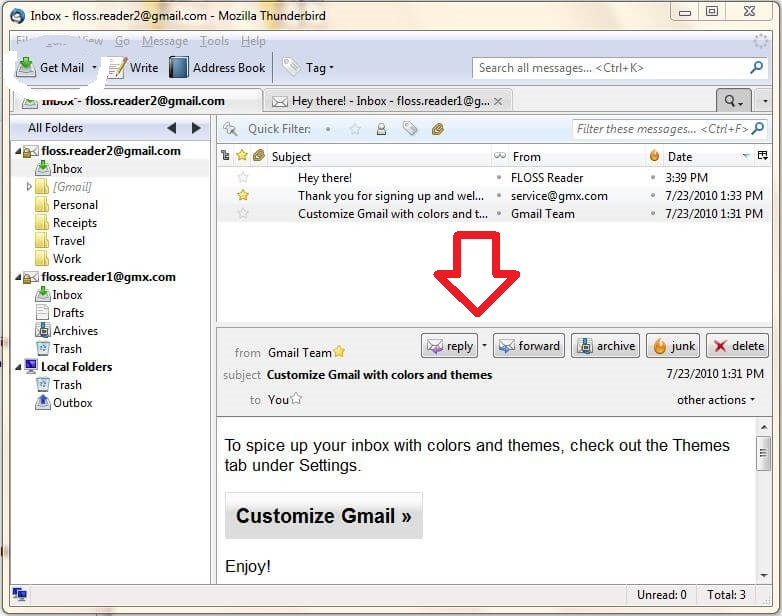Screen dimensions: 782x616
Task: Toggle attachments-only quick filter
Action: pyautogui.click(x=437, y=130)
